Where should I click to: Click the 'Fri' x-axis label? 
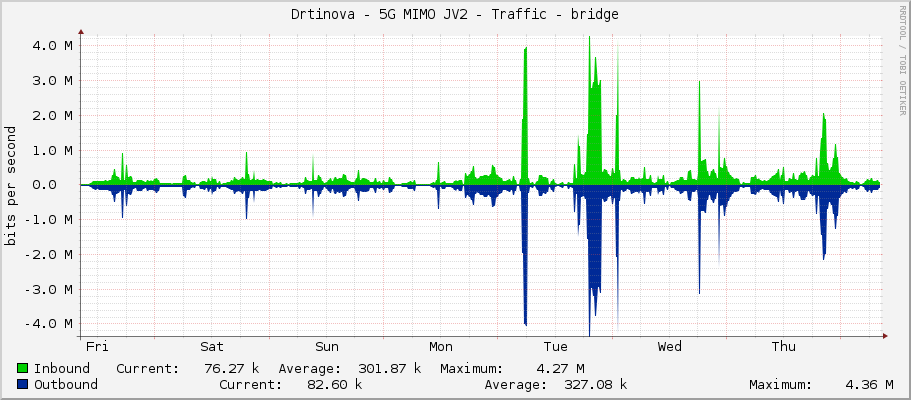(x=97, y=347)
